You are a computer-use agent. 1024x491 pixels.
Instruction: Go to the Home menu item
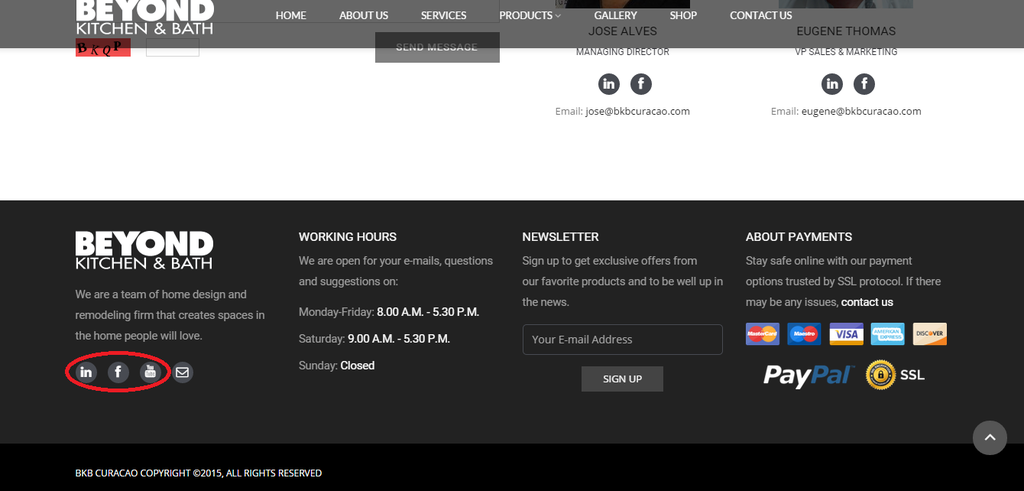tap(291, 15)
